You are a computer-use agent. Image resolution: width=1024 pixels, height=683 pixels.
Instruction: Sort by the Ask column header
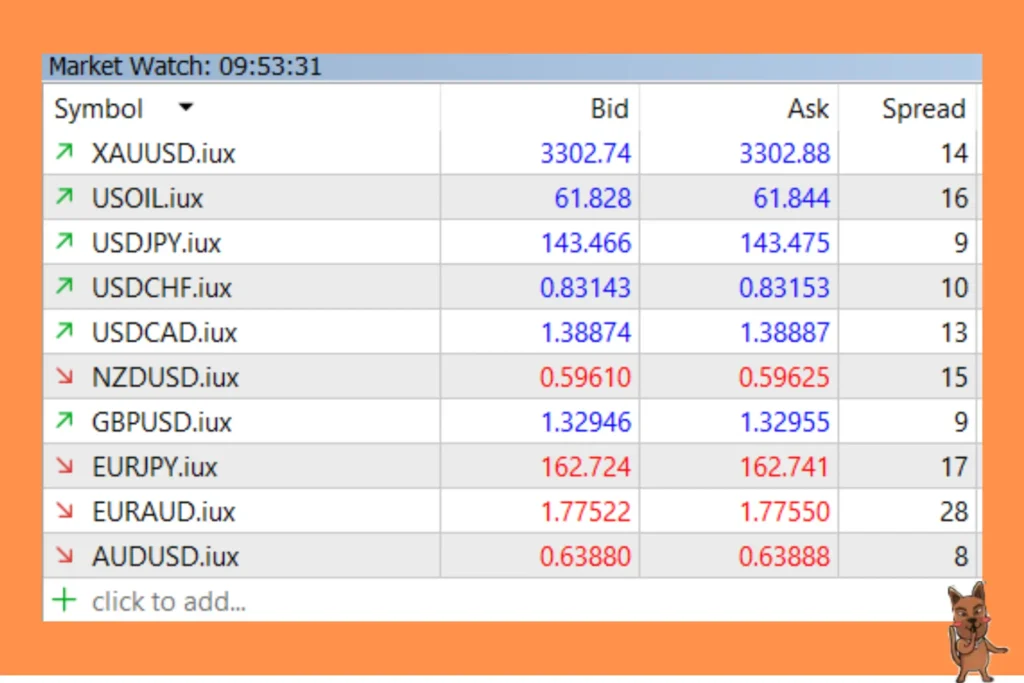pos(808,108)
